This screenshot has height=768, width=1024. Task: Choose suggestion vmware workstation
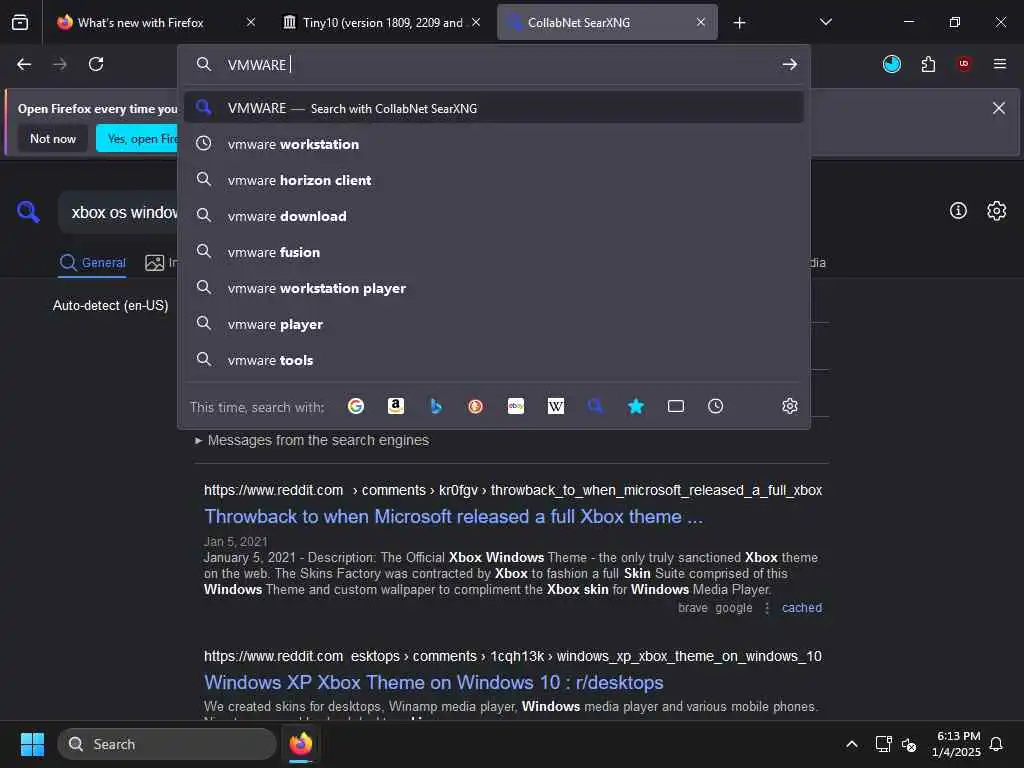tap(494, 144)
